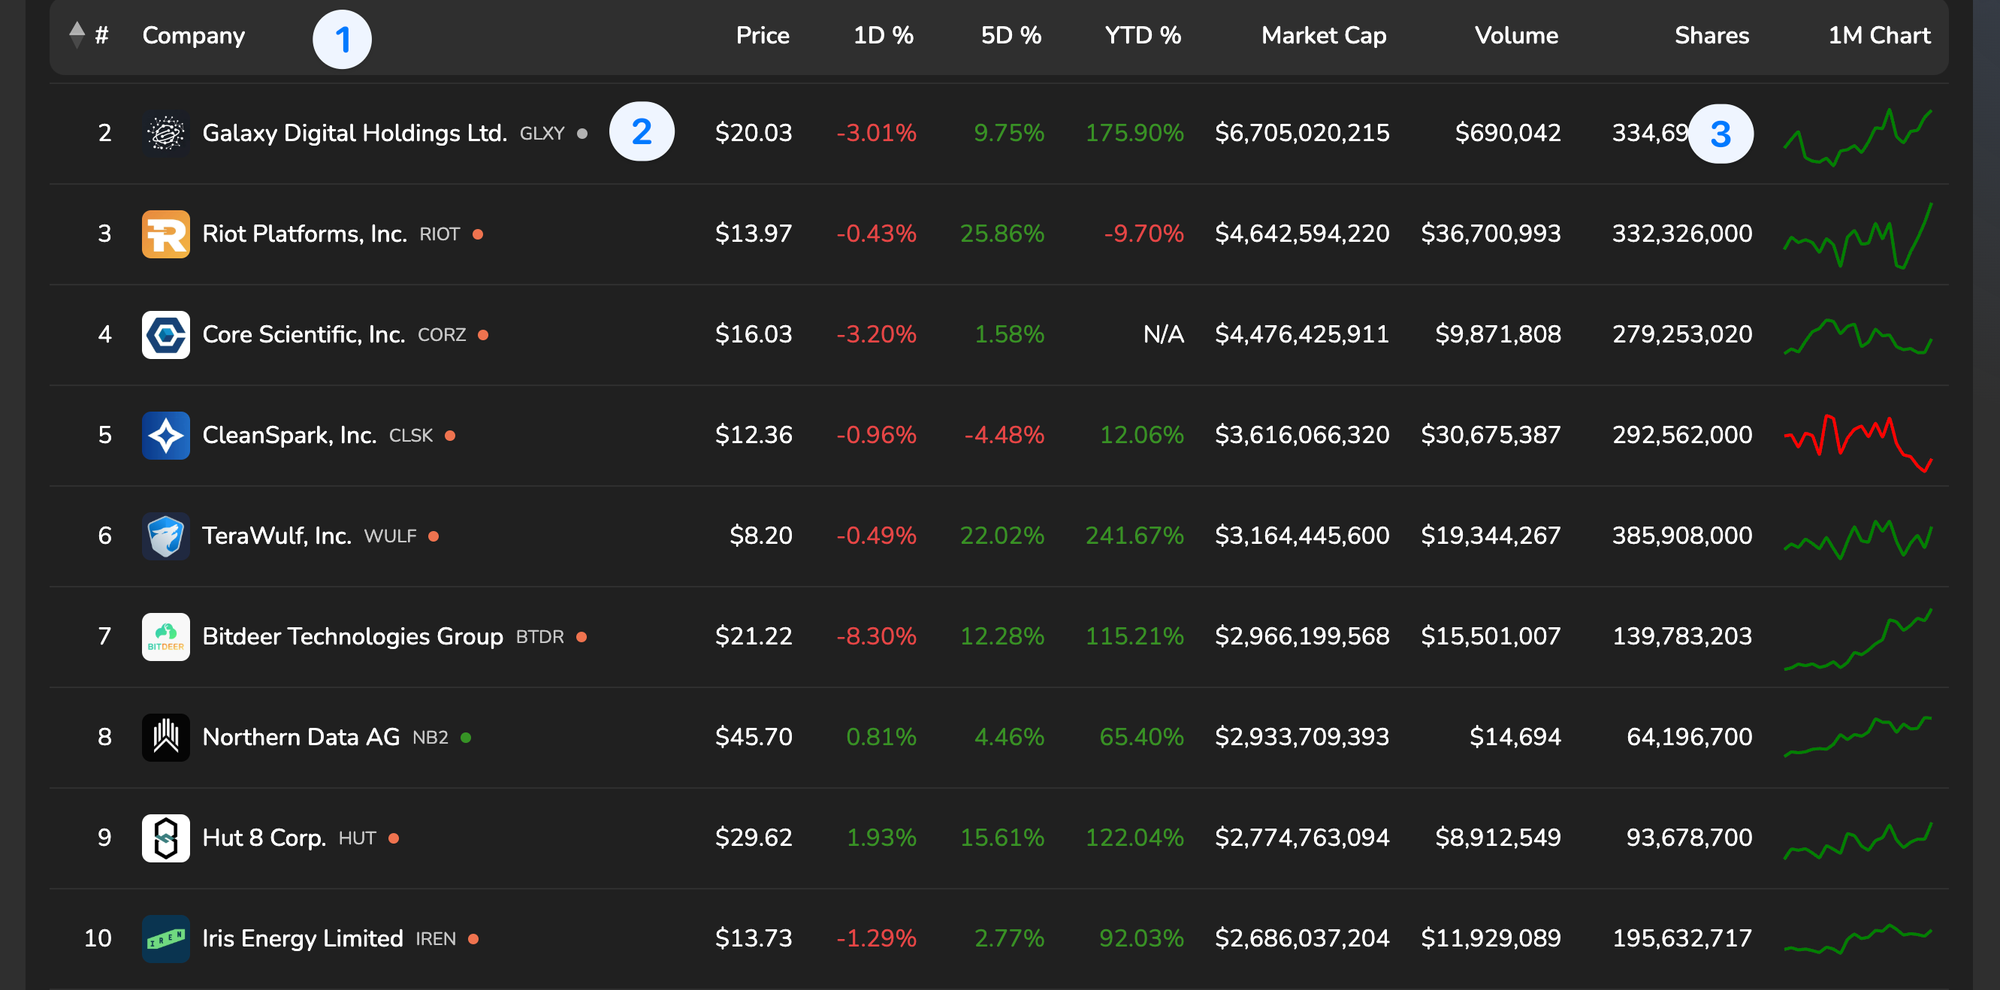2000x990 pixels.
Task: Click the CleanSpark red 1M chart
Action: [x=1858, y=441]
